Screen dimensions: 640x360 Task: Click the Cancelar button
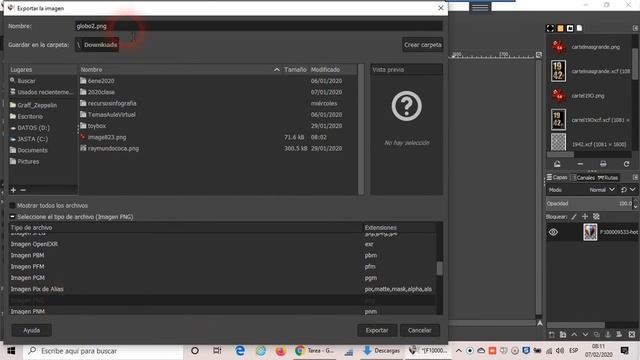[420, 330]
